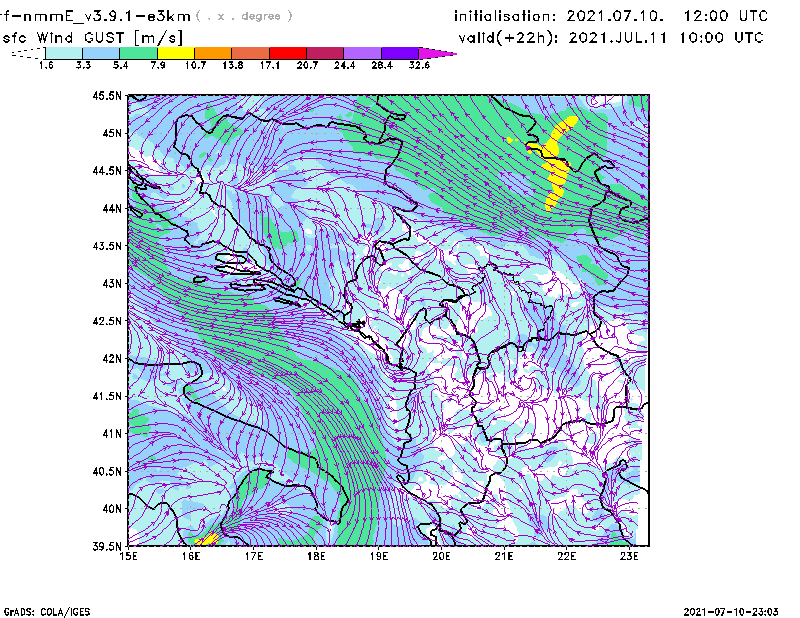Click the legend value 28.4
Screen dimensions: 800x618
(382, 65)
